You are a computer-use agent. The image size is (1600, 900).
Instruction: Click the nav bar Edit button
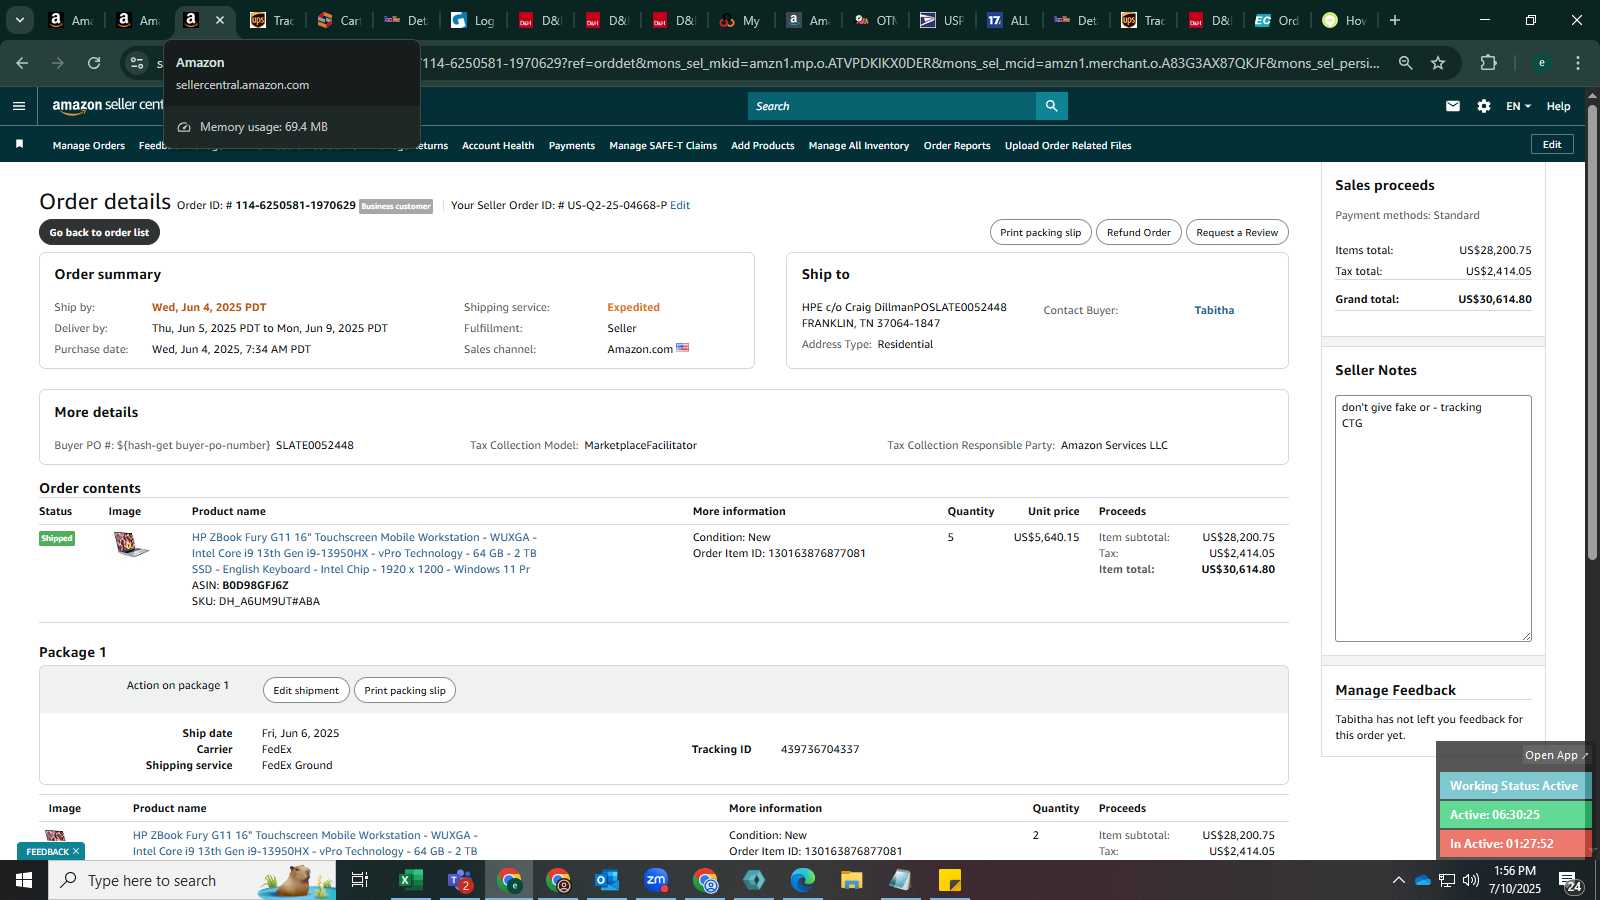click(1552, 144)
